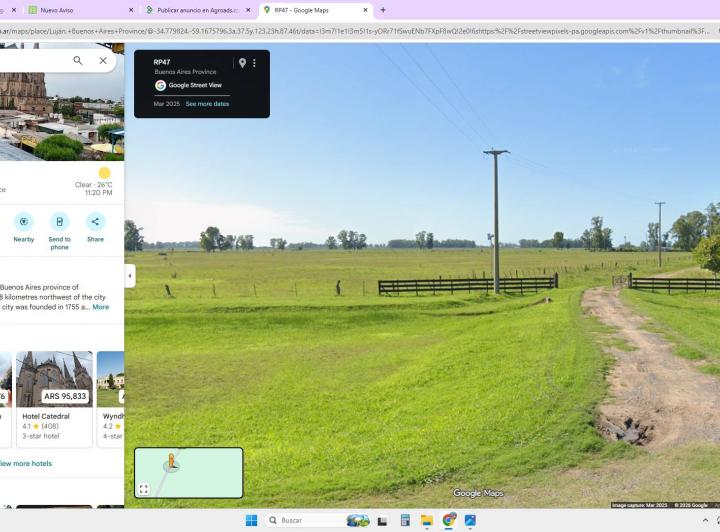The height and width of the screenshot is (532, 720).
Task: Switch to Publicar anuncio en Agroads tab
Action: click(197, 10)
